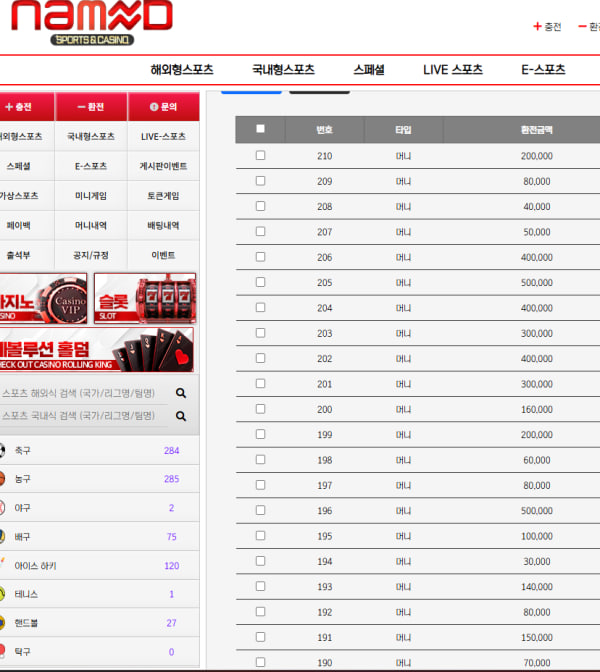The height and width of the screenshot is (672, 600).
Task: Click the search icon for overseas sports search
Action: (181, 393)
